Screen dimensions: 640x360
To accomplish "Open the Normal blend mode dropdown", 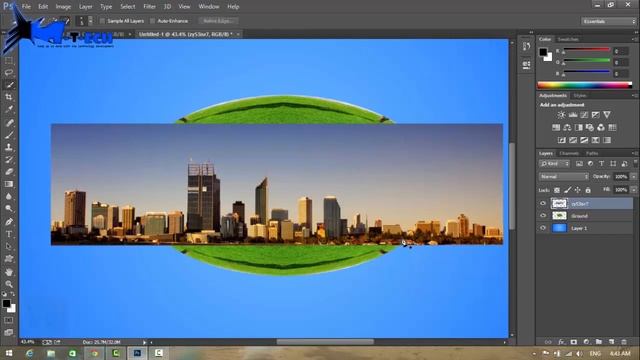I will [x=564, y=177].
